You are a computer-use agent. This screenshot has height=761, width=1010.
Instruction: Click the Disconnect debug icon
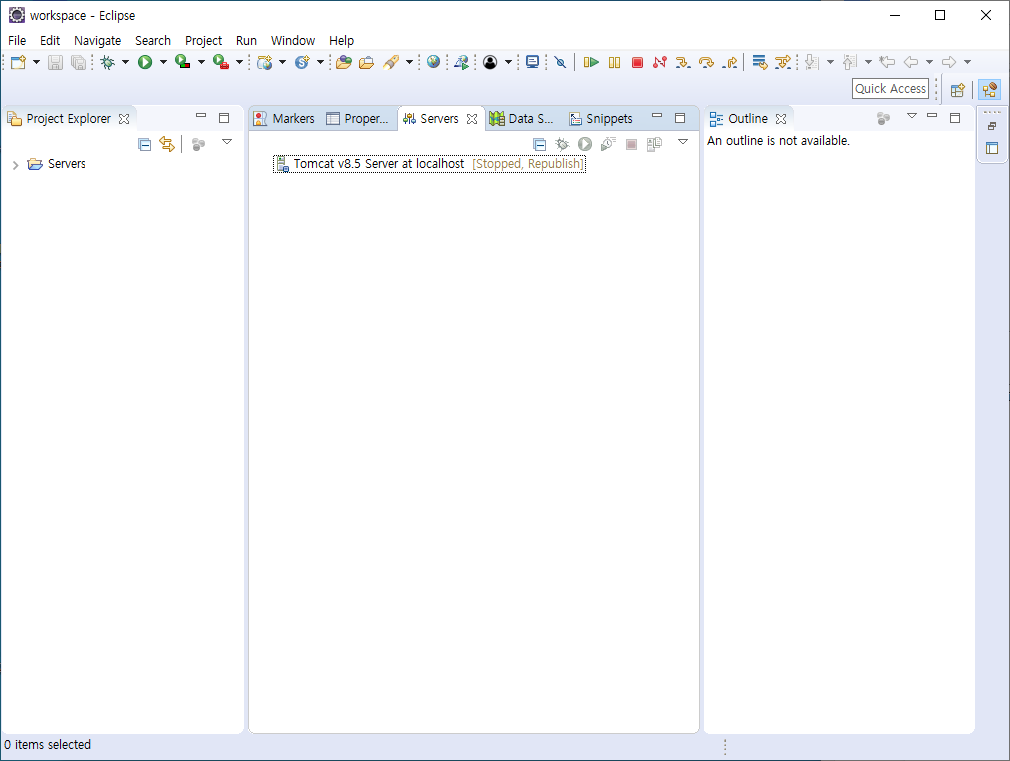[660, 62]
